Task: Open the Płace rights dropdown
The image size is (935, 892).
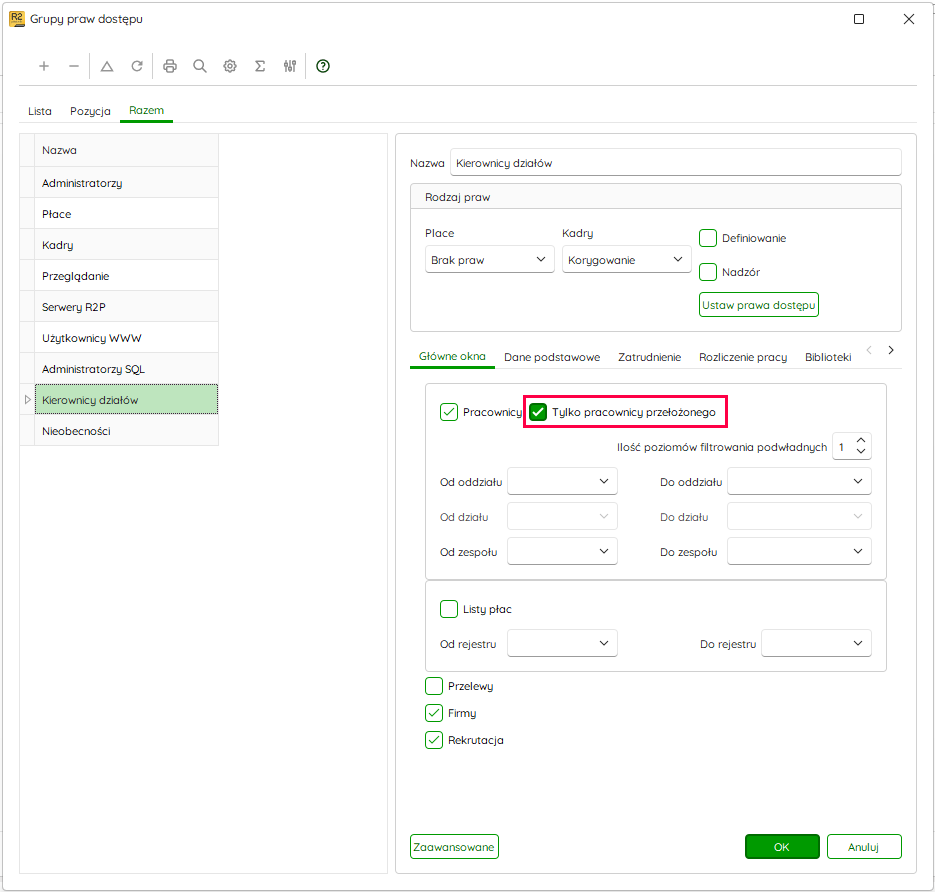Action: tap(490, 259)
